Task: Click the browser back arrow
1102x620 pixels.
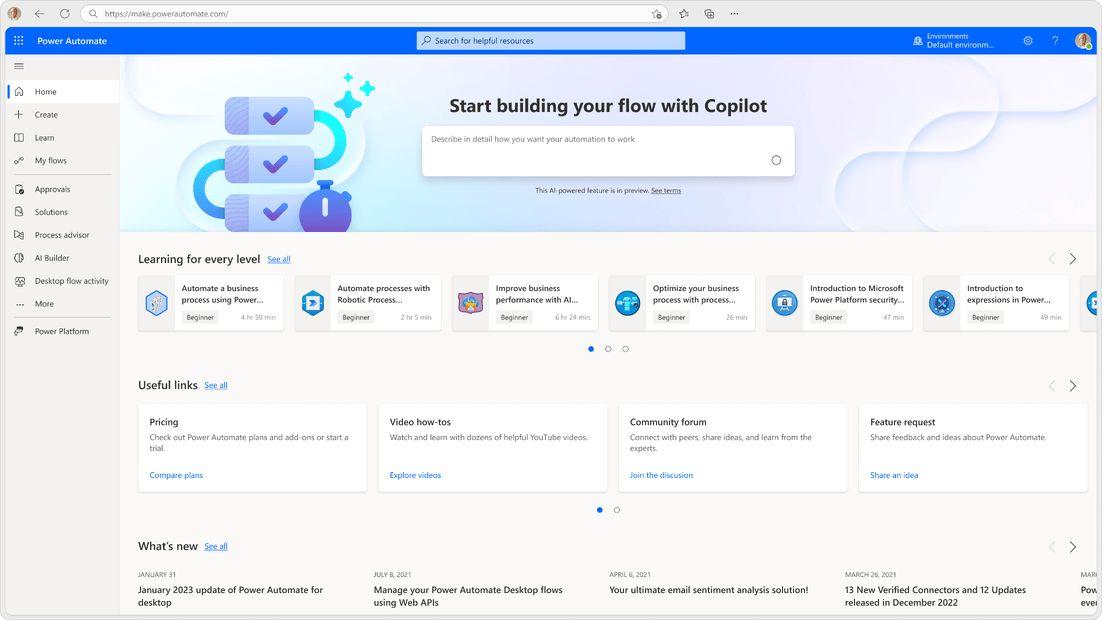Action: (x=39, y=13)
